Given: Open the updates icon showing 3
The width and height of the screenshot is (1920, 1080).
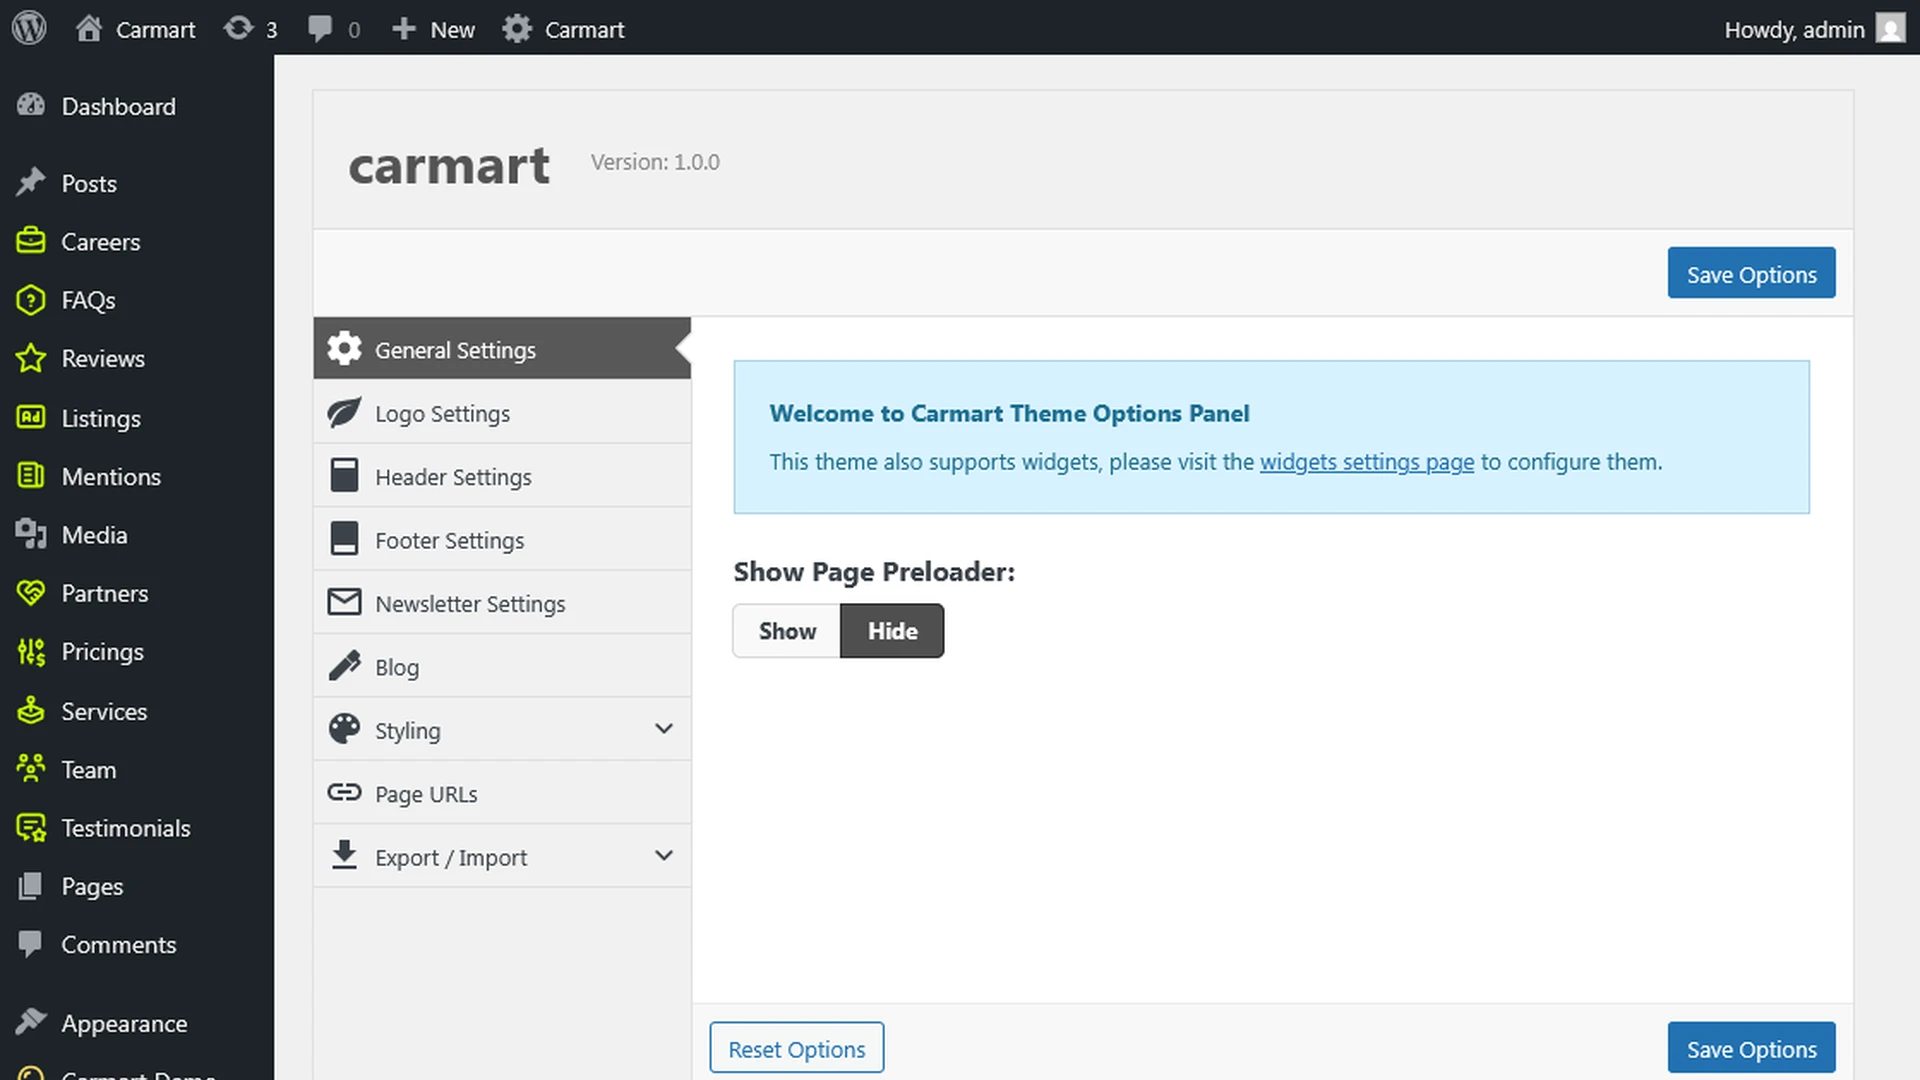Looking at the screenshot, I should [238, 28].
